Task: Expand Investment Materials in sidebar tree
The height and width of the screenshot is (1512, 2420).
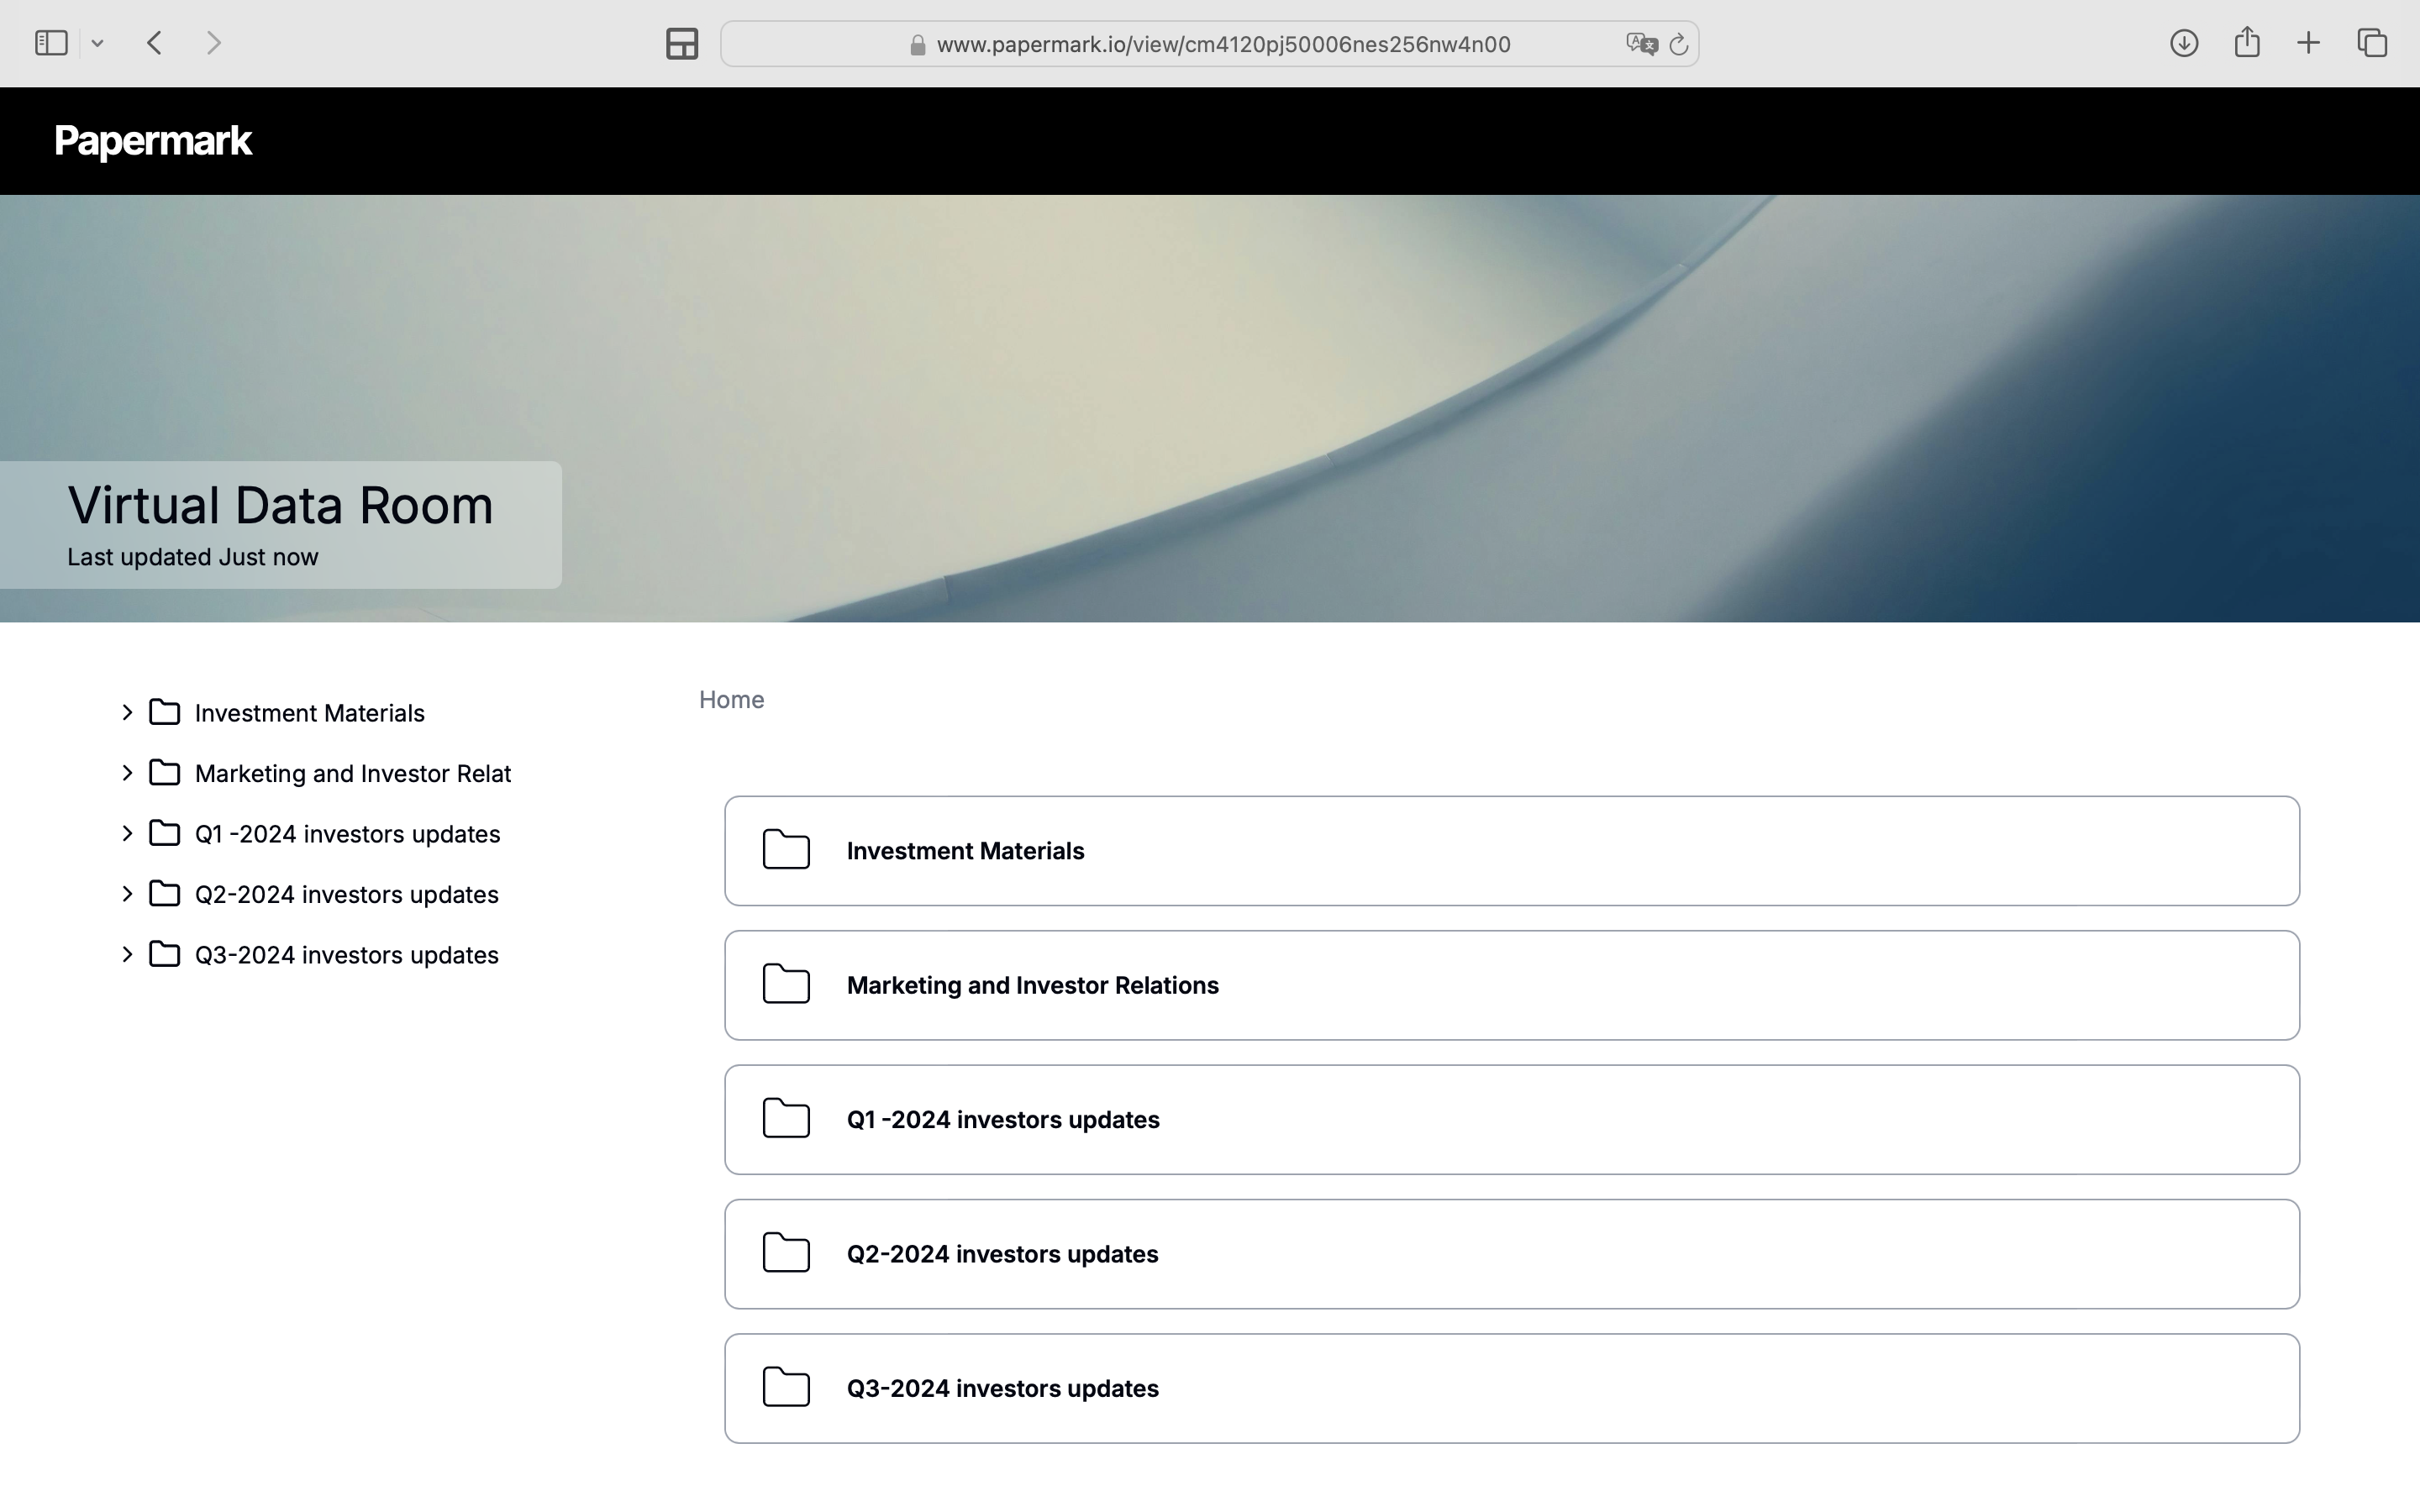Action: [x=127, y=713]
